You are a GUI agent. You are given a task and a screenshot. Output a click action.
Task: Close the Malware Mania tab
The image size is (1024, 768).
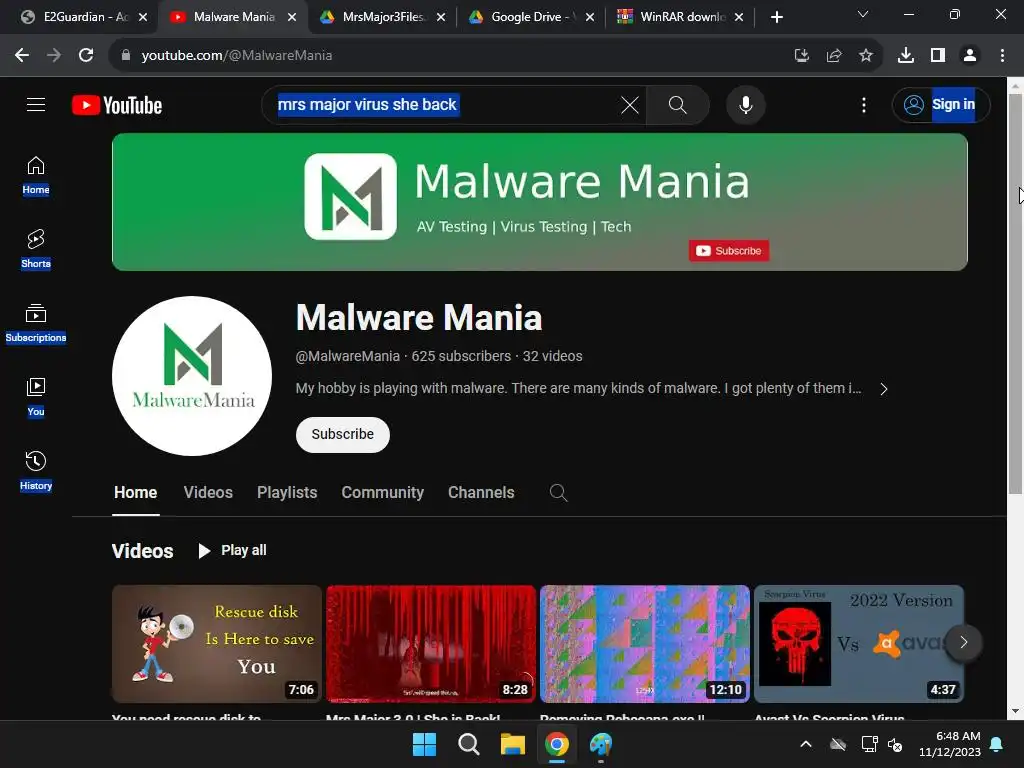[x=292, y=17]
